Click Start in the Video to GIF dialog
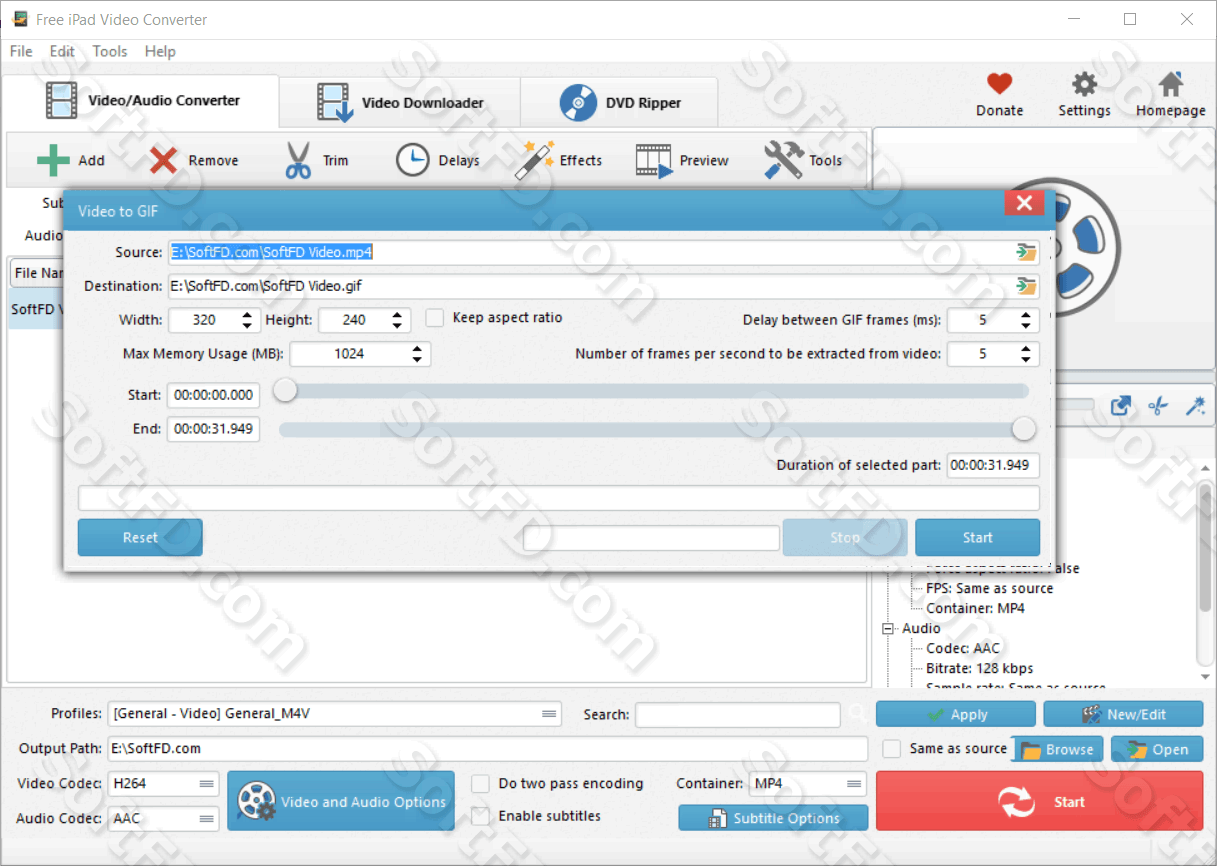The width and height of the screenshot is (1217, 866). click(977, 537)
